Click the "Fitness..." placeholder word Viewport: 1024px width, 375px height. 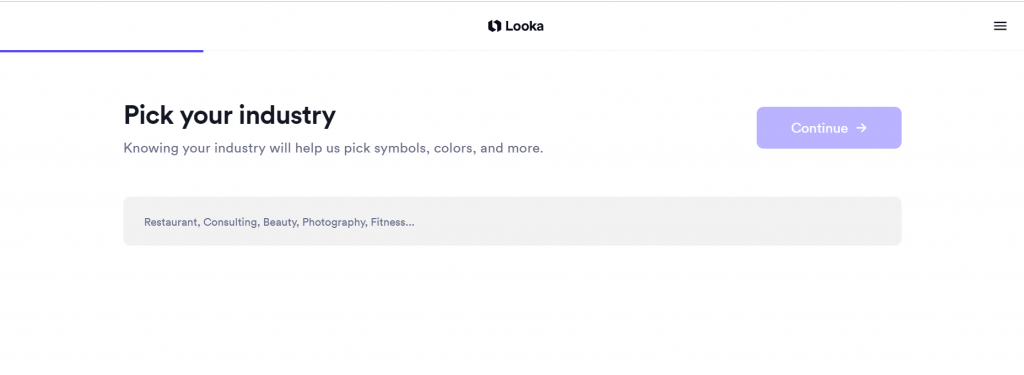(392, 222)
